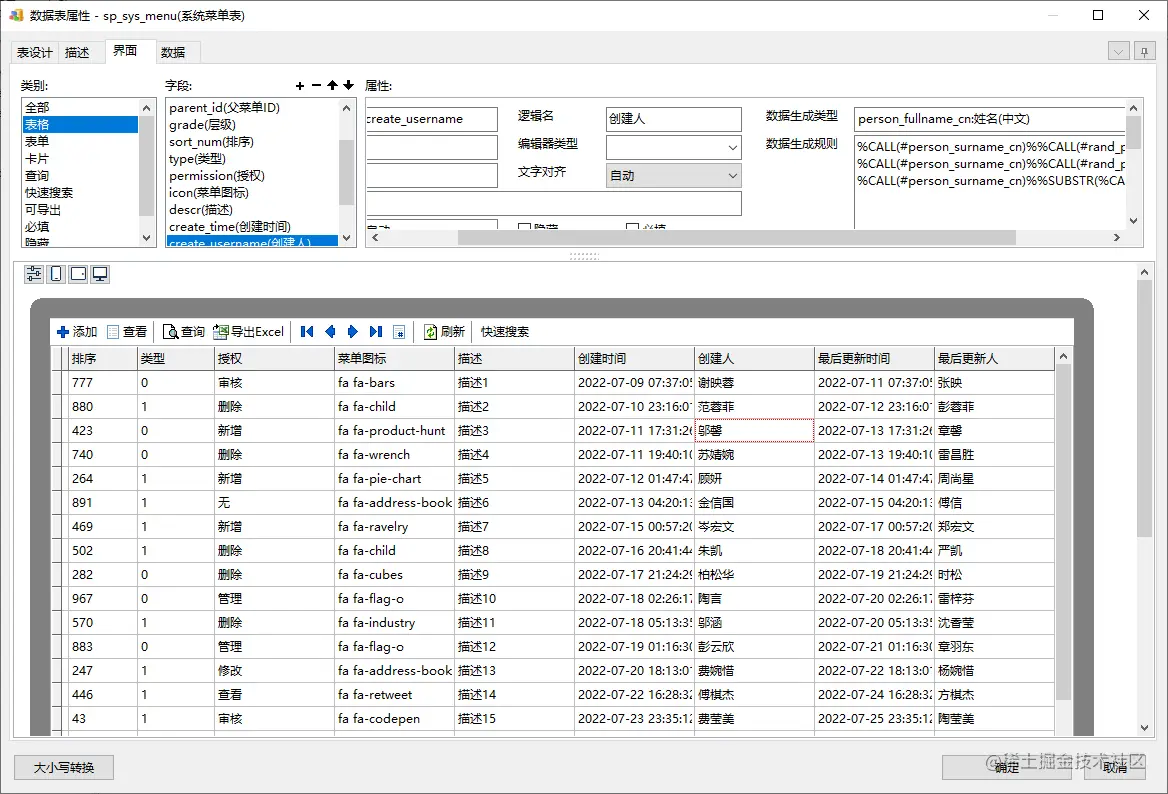The height and width of the screenshot is (794, 1168).
Task: Switch to 表设计 tab
Action: click(x=35, y=52)
